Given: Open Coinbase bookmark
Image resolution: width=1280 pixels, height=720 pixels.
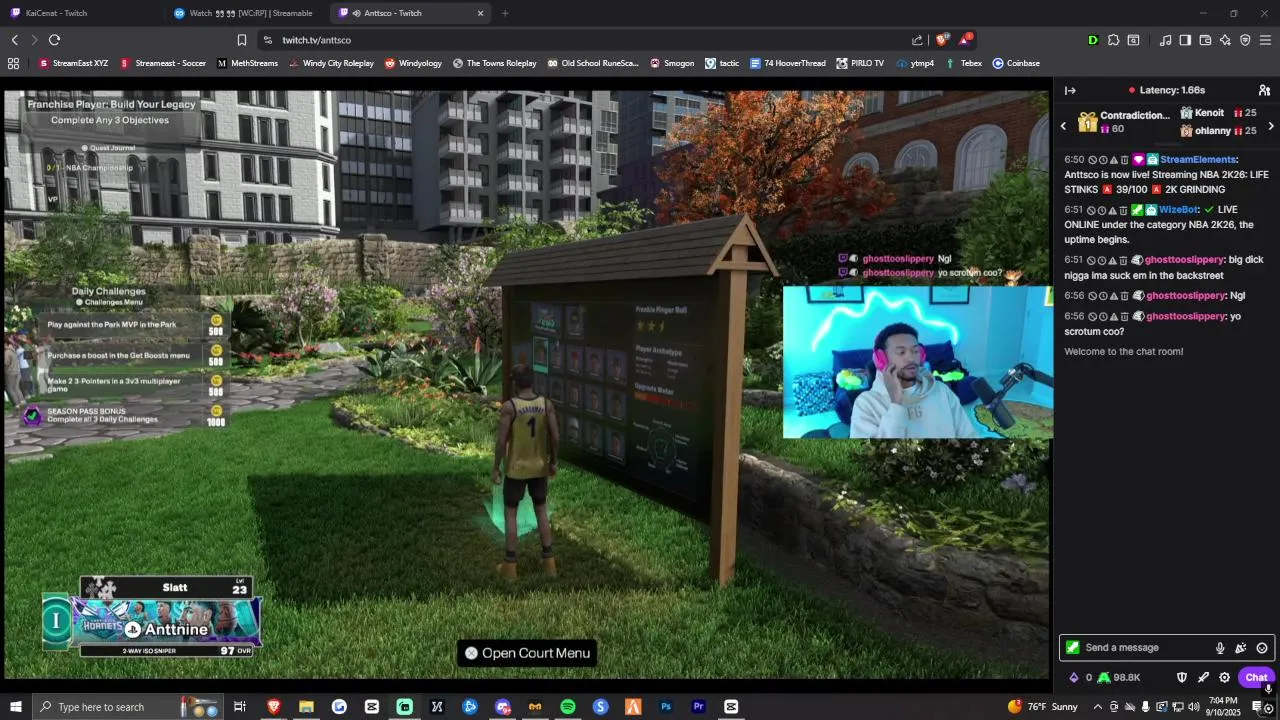Looking at the screenshot, I should click(x=1016, y=63).
